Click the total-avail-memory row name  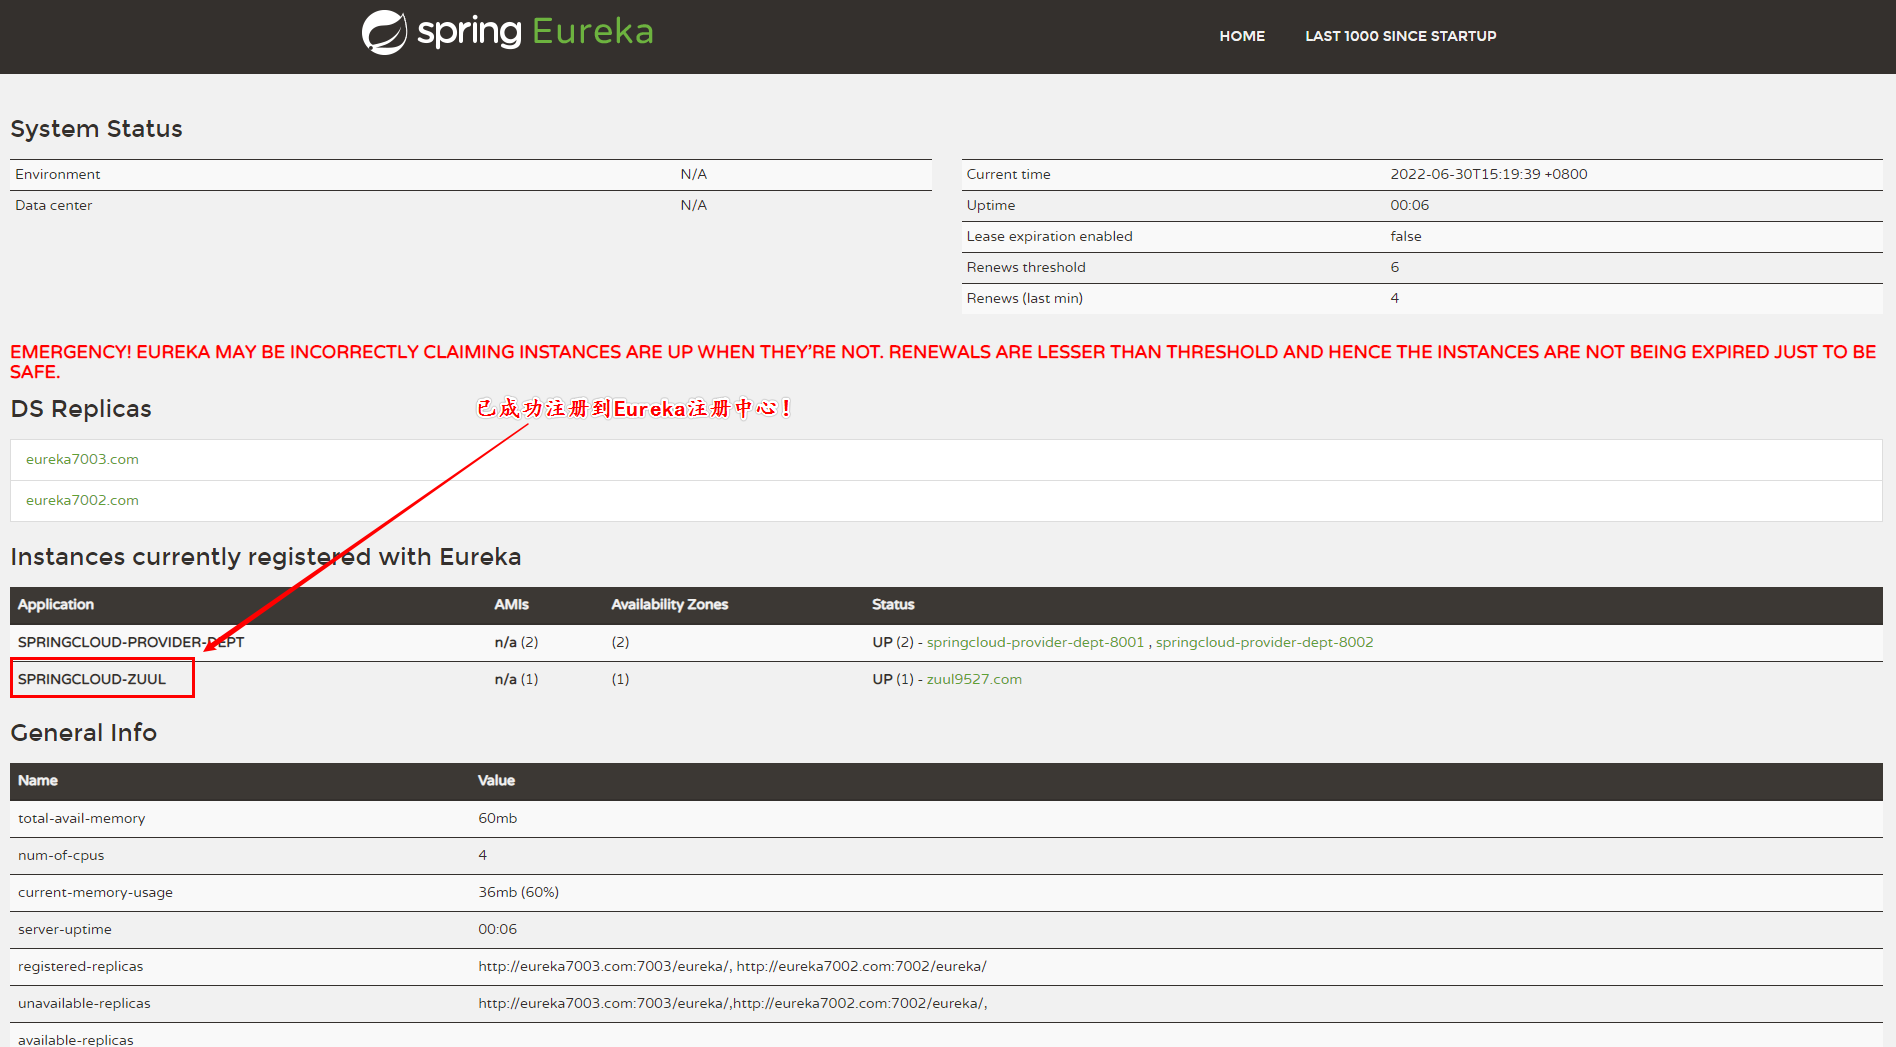82,818
